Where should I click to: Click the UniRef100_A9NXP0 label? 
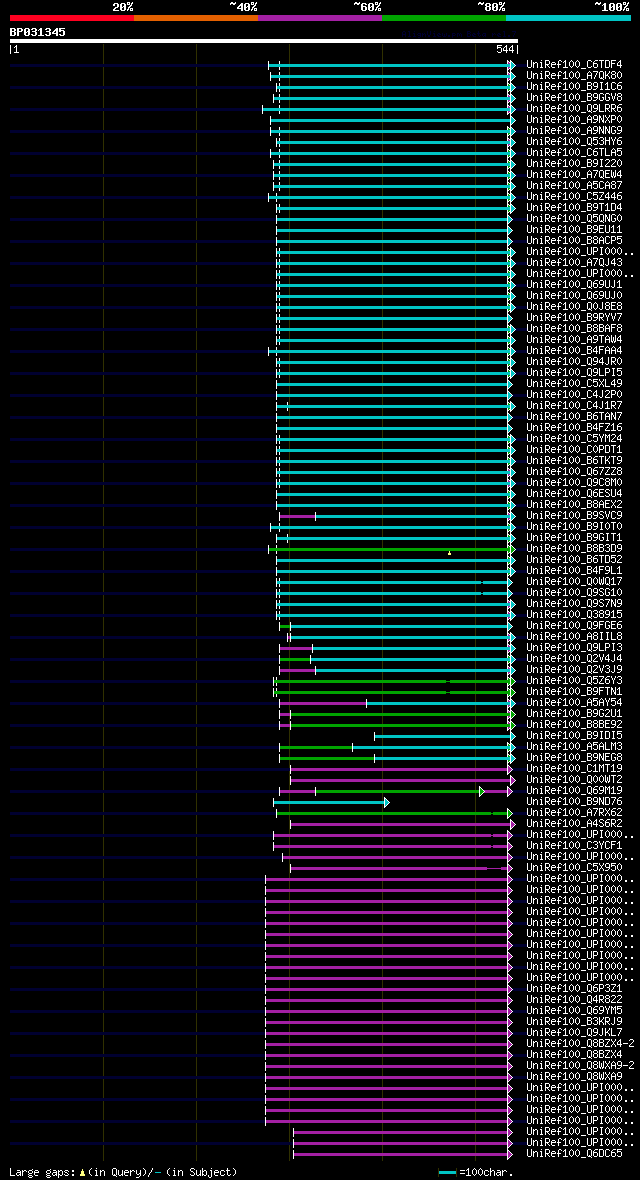[574, 120]
